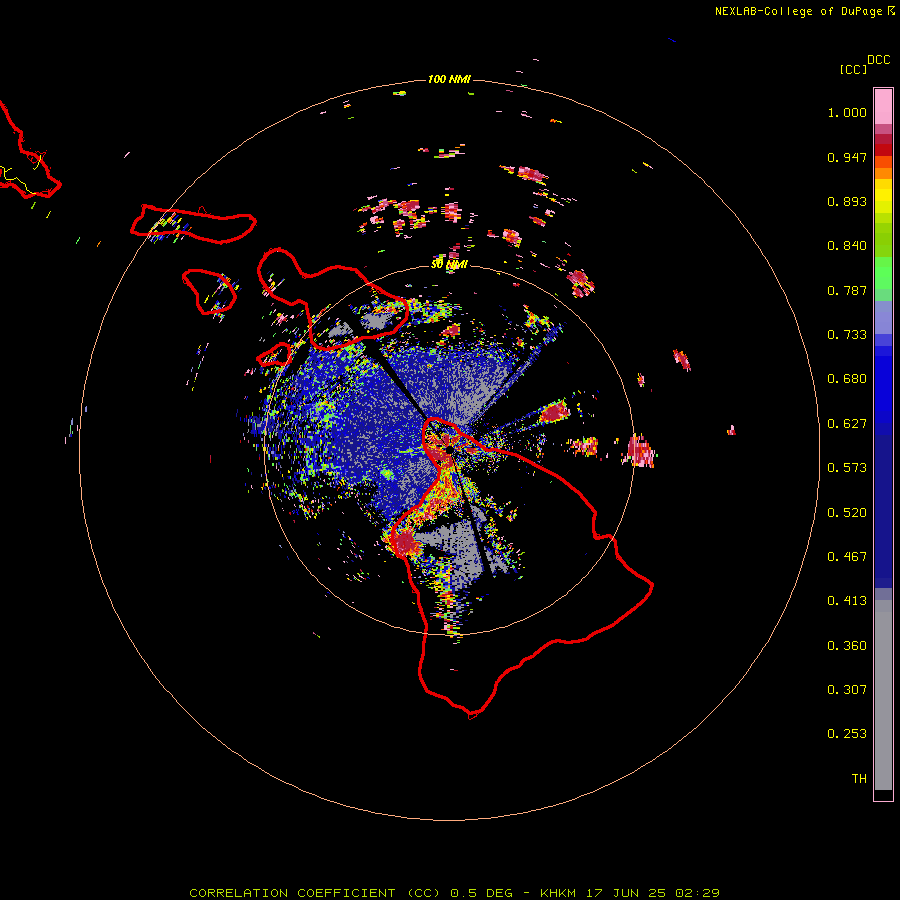Click the 1.000 color scale value

point(847,112)
